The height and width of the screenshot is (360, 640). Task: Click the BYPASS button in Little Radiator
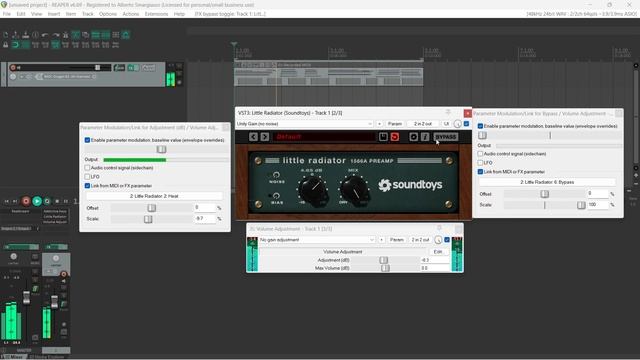click(x=446, y=137)
